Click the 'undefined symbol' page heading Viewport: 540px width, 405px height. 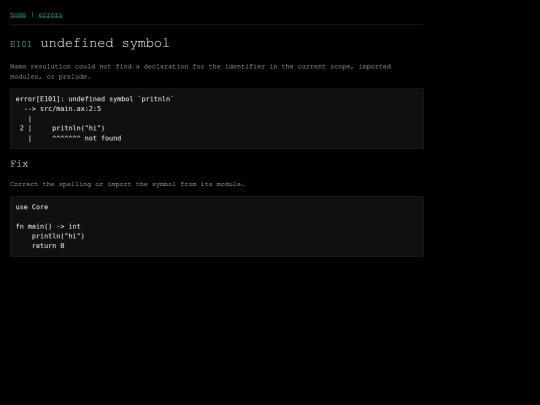[x=105, y=43]
